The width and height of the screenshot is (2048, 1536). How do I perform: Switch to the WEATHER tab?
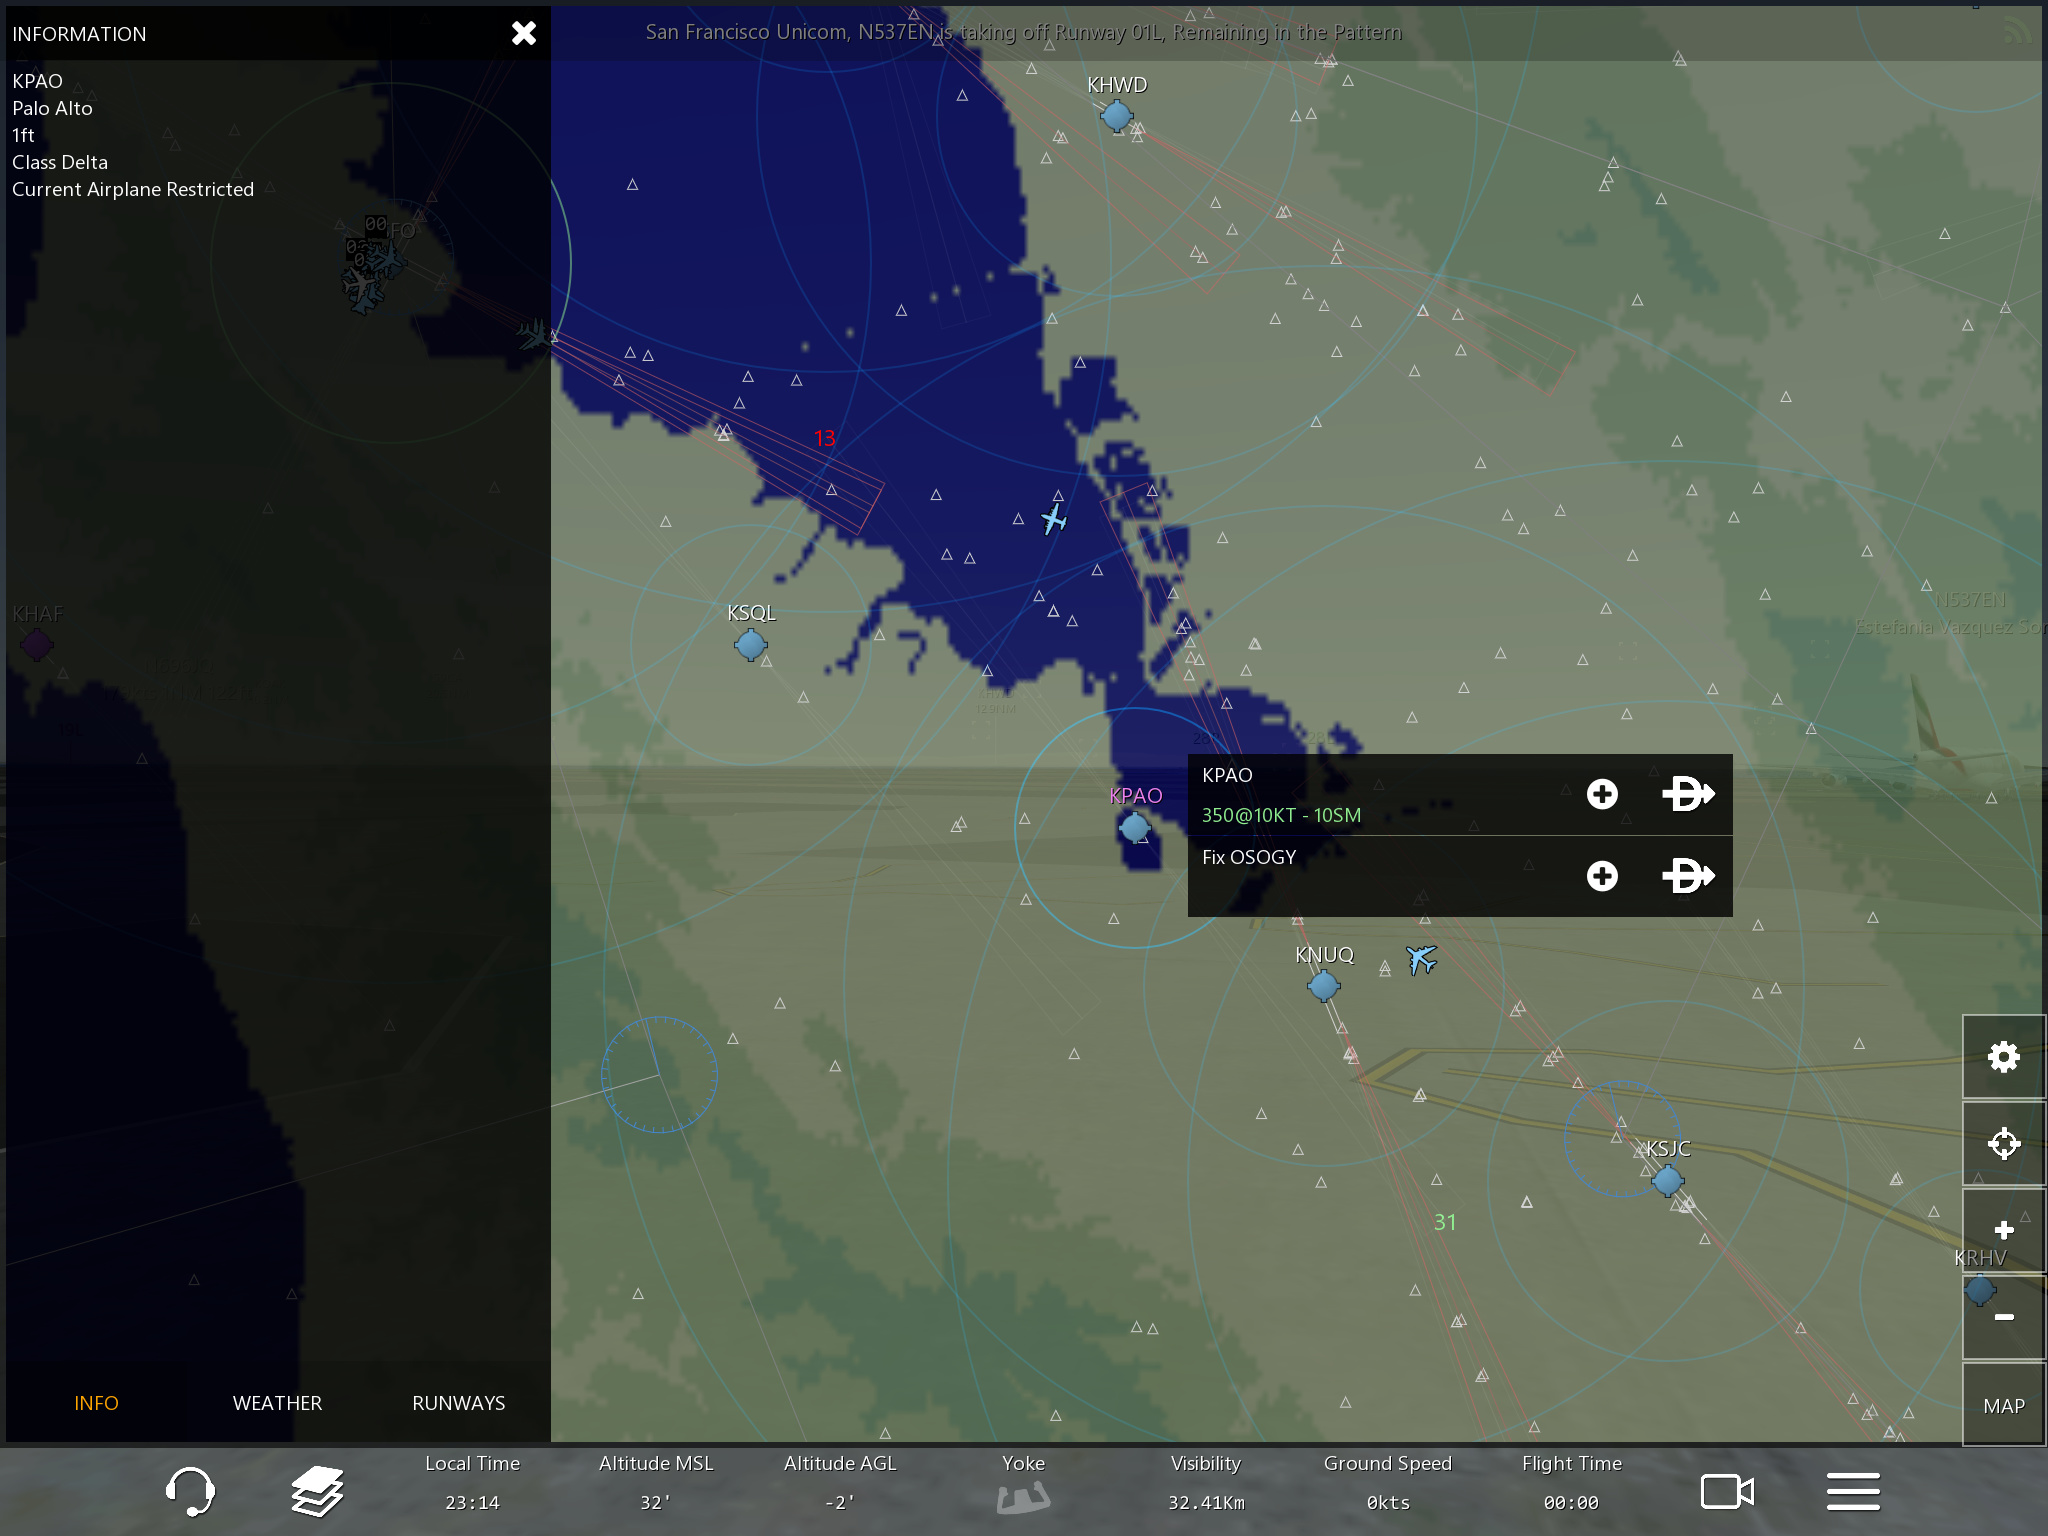click(277, 1403)
